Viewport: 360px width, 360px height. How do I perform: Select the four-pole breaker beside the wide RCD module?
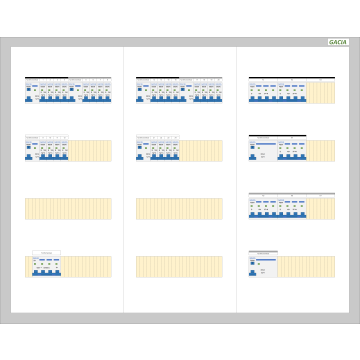coord(292,151)
